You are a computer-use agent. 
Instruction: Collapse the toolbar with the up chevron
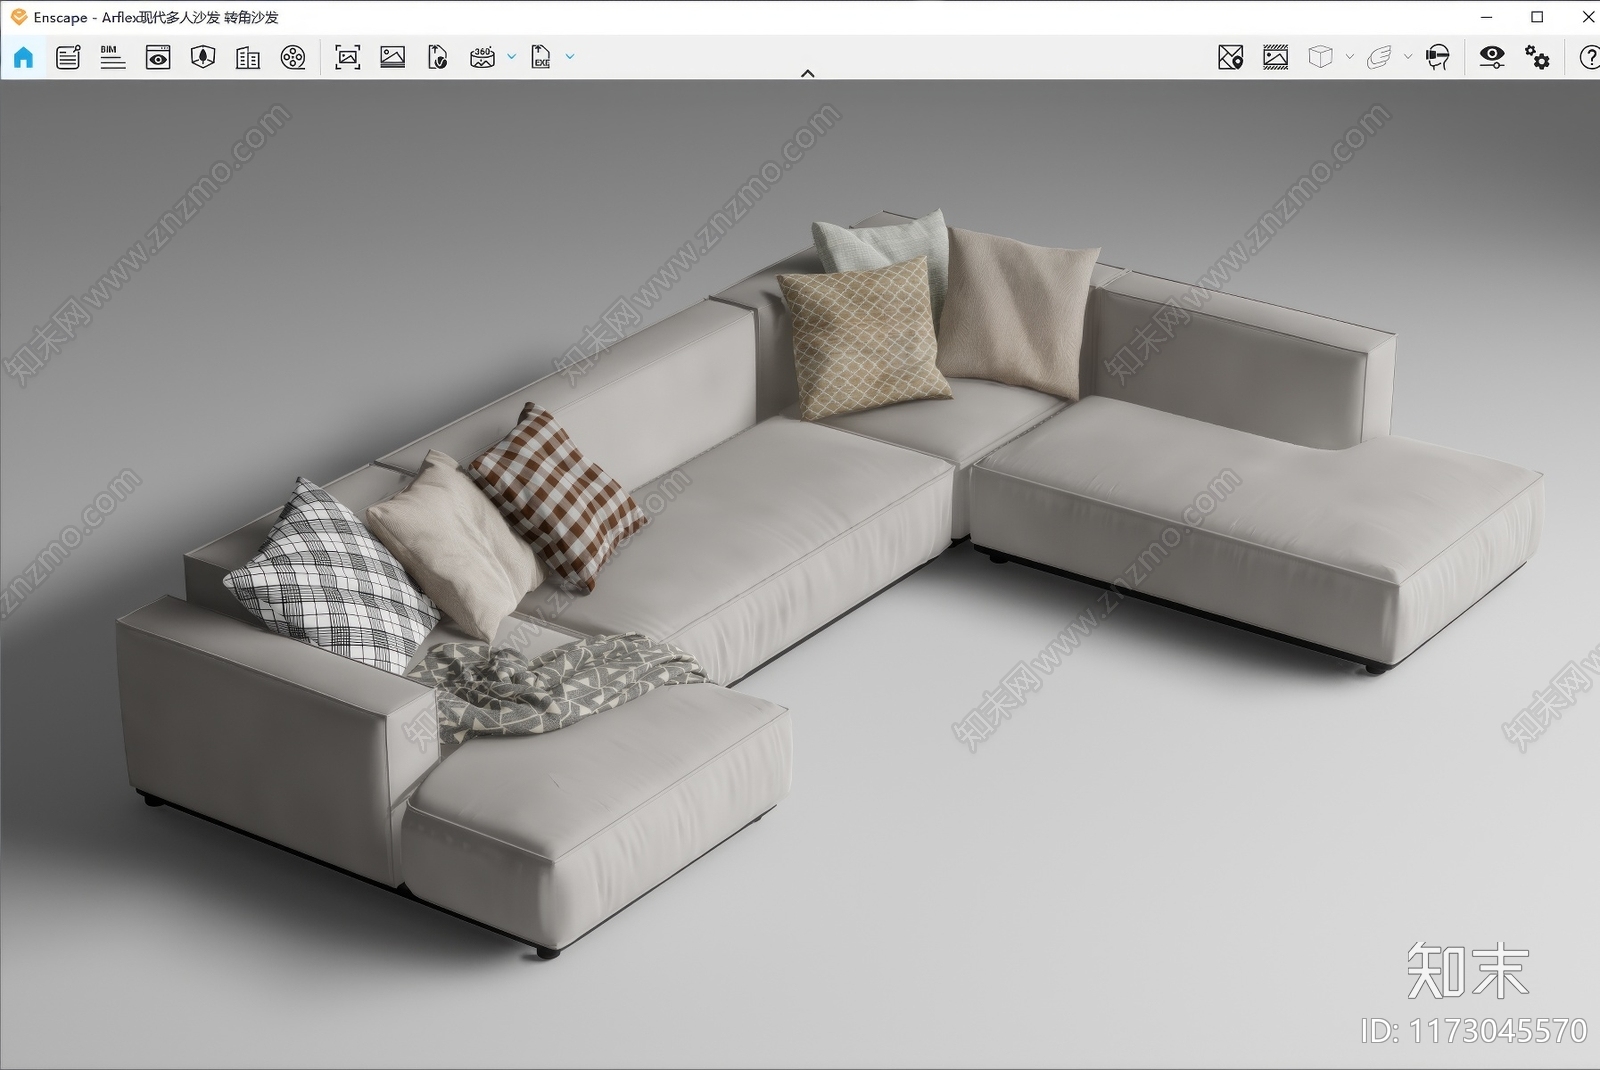click(808, 73)
